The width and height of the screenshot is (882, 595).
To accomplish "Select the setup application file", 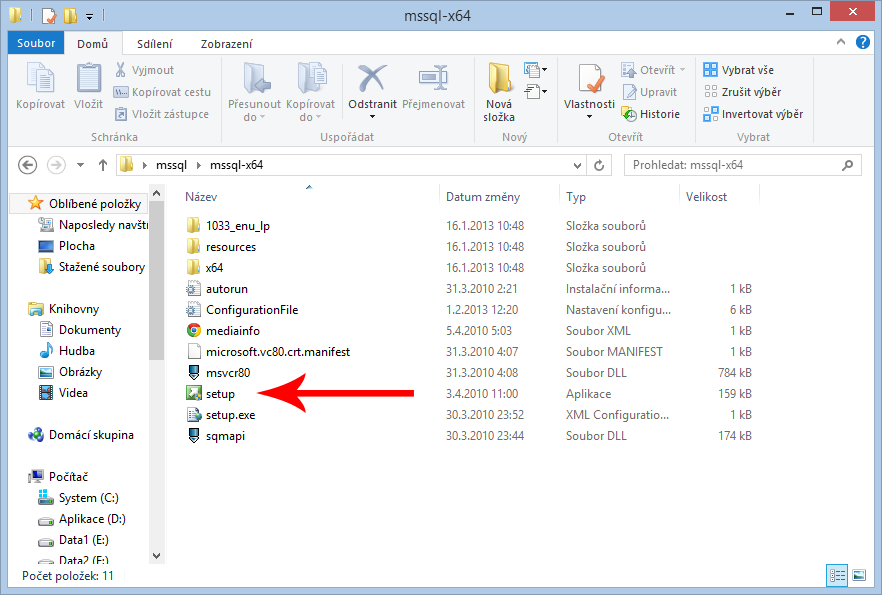I will click(220, 394).
